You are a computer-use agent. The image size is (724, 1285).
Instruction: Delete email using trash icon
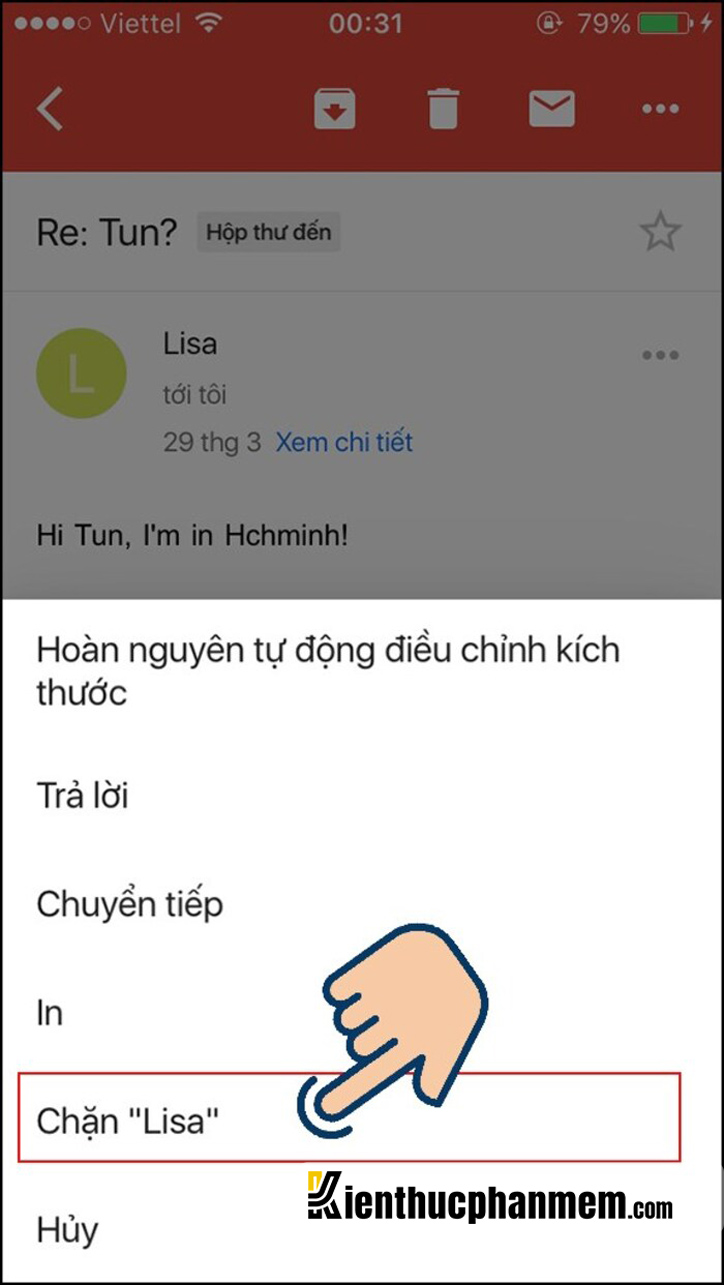pyautogui.click(x=443, y=108)
